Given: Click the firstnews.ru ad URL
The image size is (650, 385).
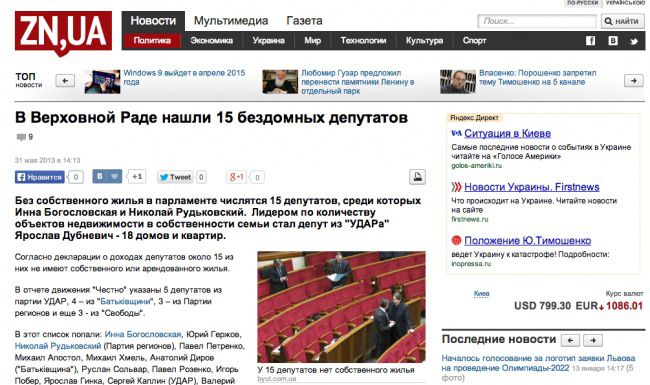Looking at the screenshot, I should point(470,219).
